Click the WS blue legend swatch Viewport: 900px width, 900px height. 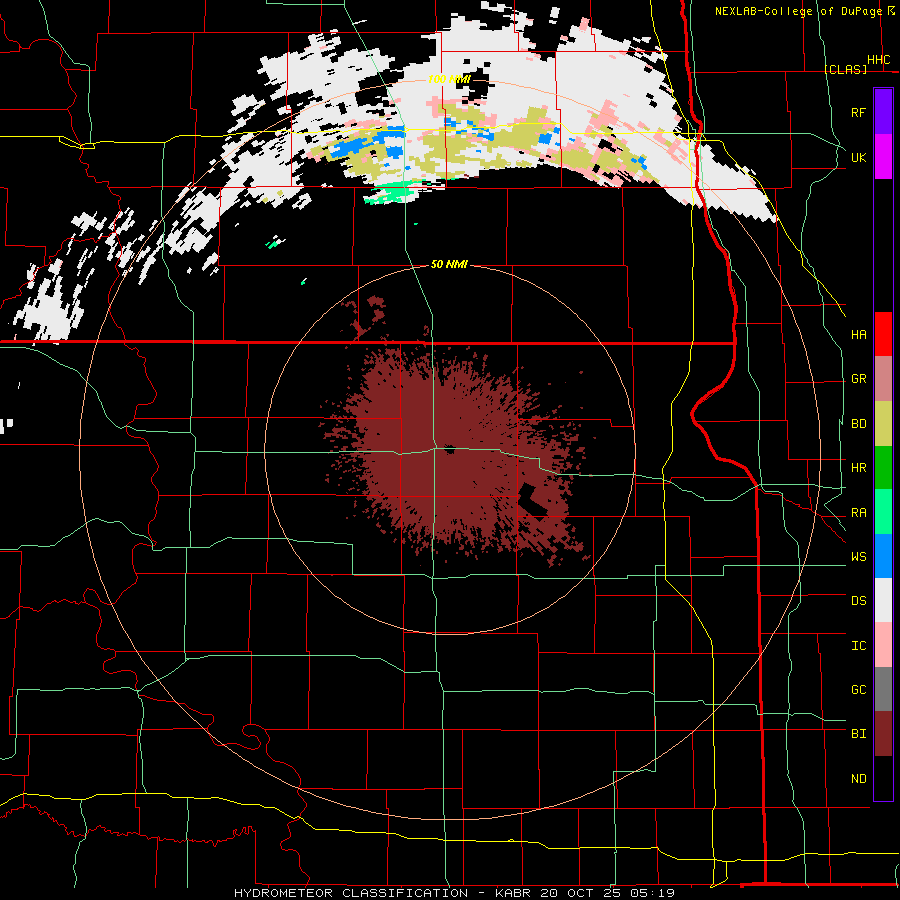(x=883, y=556)
